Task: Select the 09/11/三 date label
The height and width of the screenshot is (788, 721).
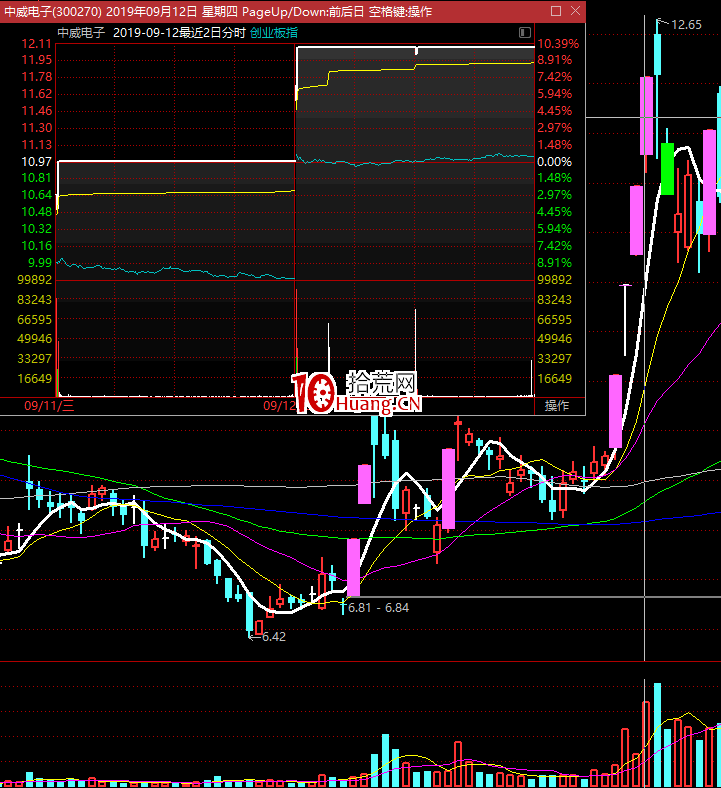Action: click(x=49, y=406)
